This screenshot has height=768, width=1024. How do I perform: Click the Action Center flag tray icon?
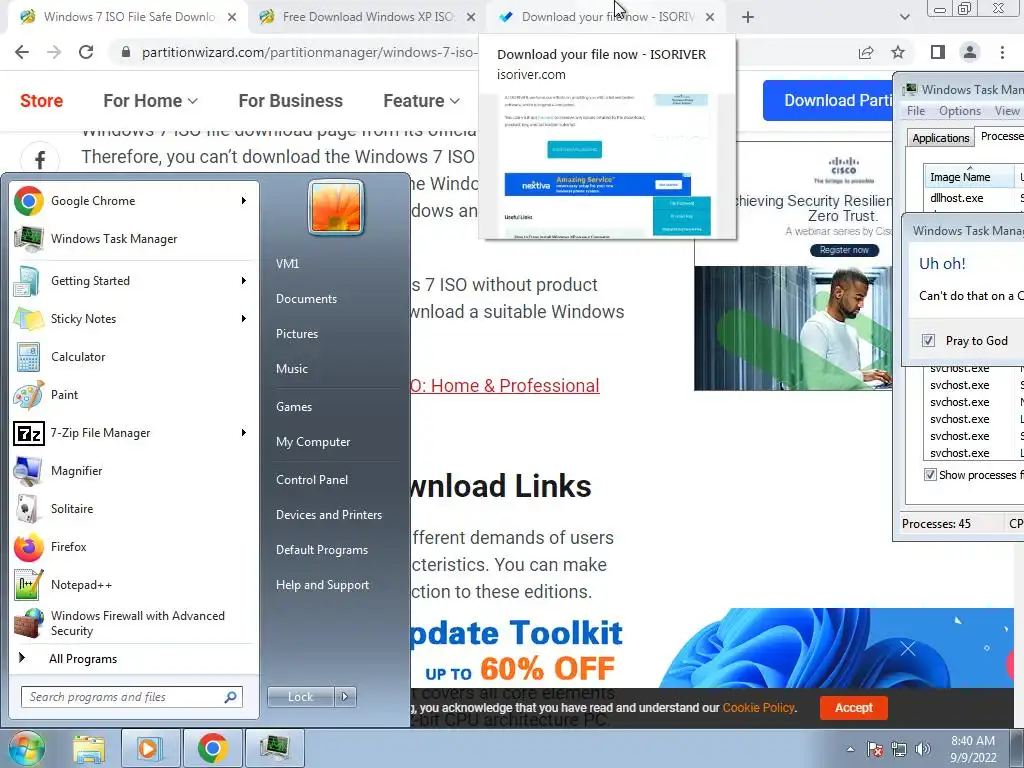pos(875,749)
